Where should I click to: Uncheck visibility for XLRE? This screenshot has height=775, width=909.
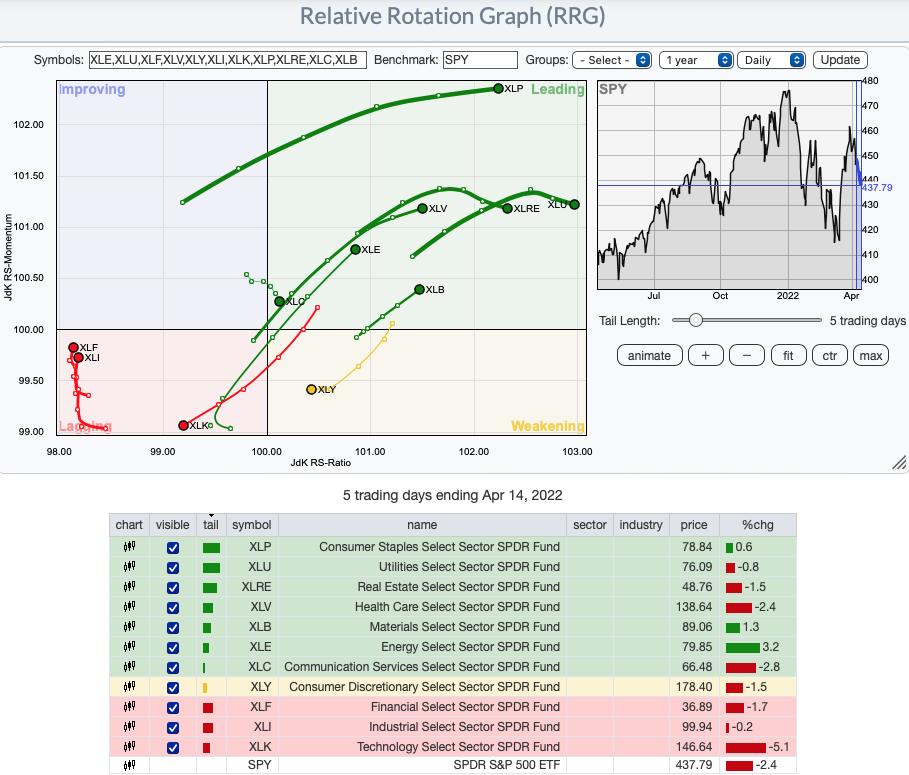(x=173, y=588)
